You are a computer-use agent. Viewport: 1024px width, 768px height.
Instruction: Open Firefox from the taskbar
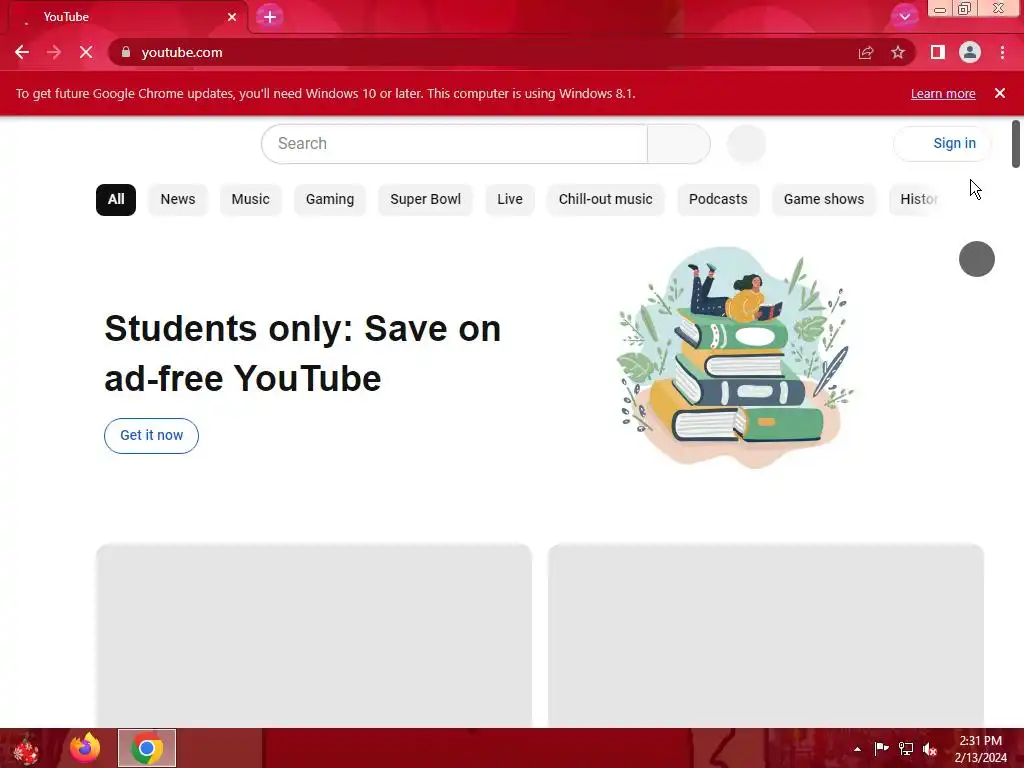(85, 748)
